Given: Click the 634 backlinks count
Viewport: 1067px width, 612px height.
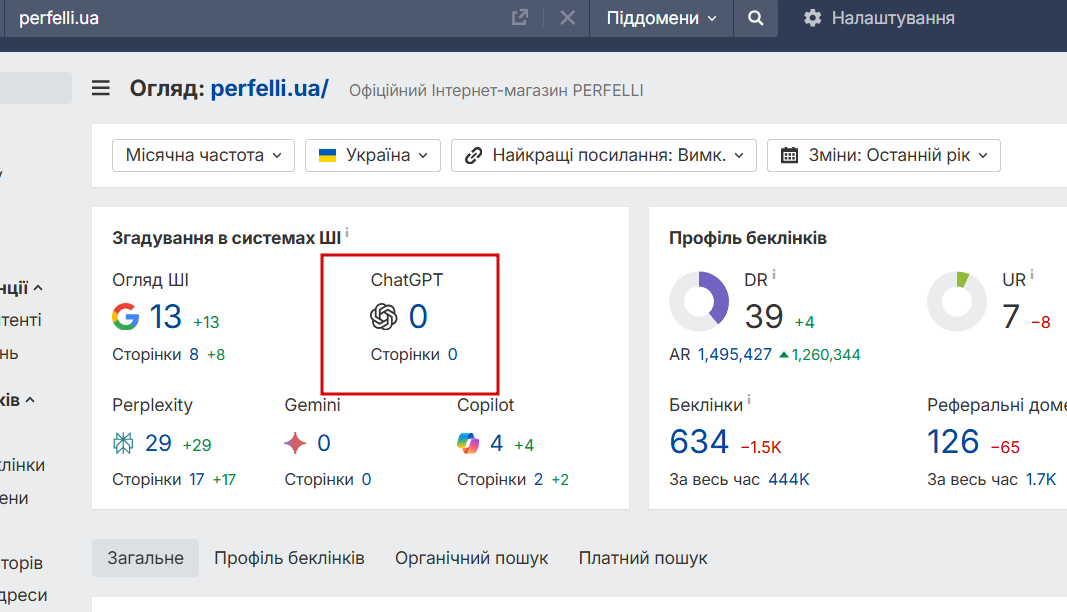Looking at the screenshot, I should pyautogui.click(x=699, y=442).
